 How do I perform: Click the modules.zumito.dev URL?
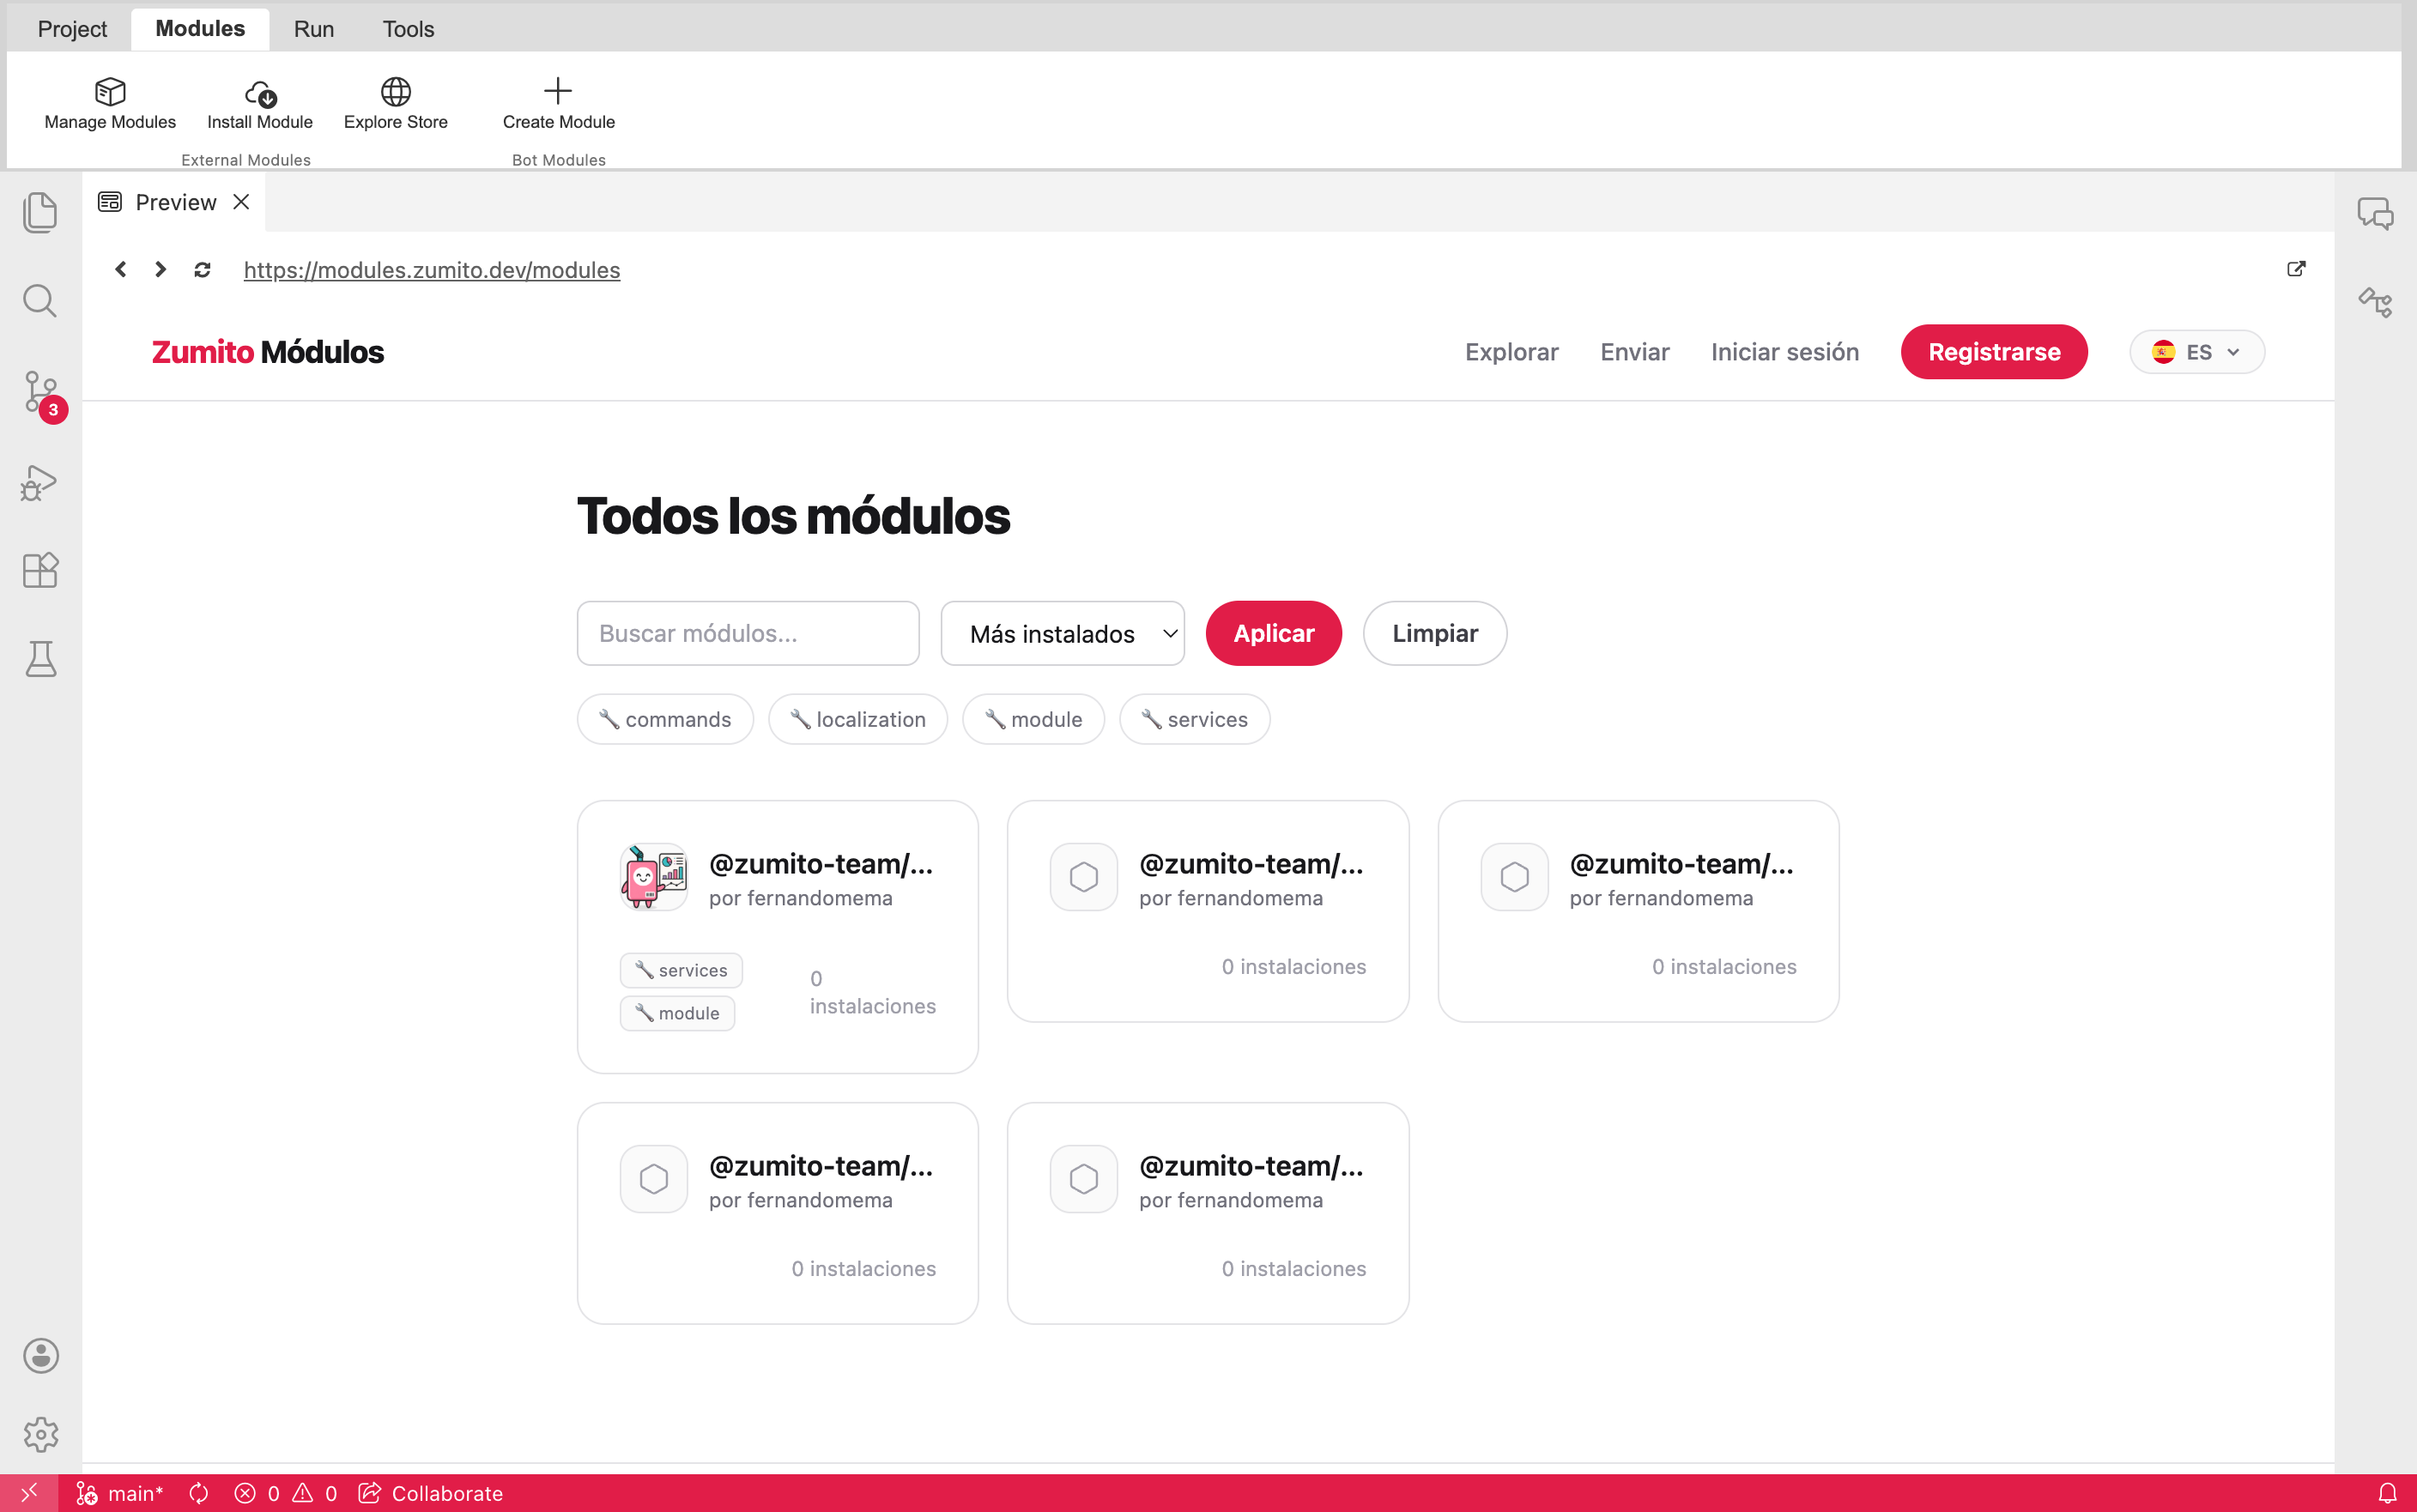tap(431, 270)
